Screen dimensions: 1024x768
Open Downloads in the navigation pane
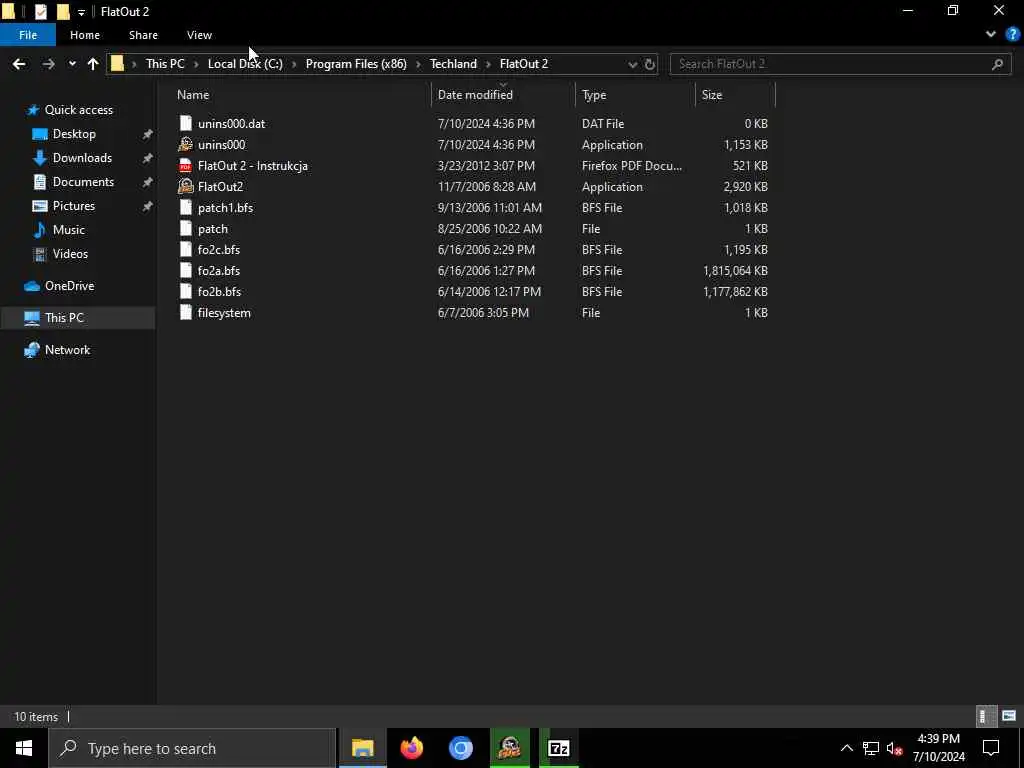(x=82, y=158)
